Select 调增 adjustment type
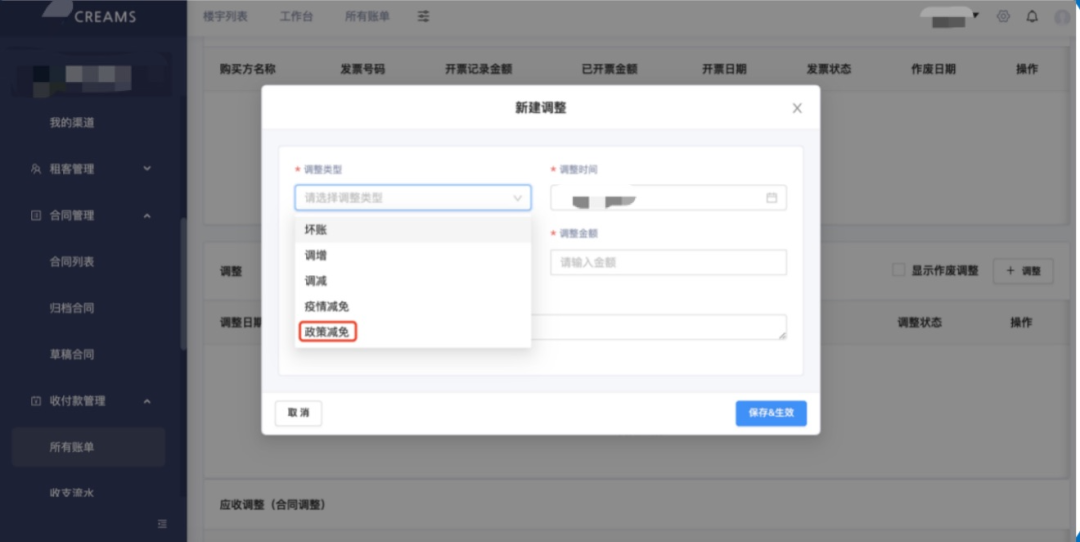Viewport: 1080px width, 542px height. coord(413,255)
